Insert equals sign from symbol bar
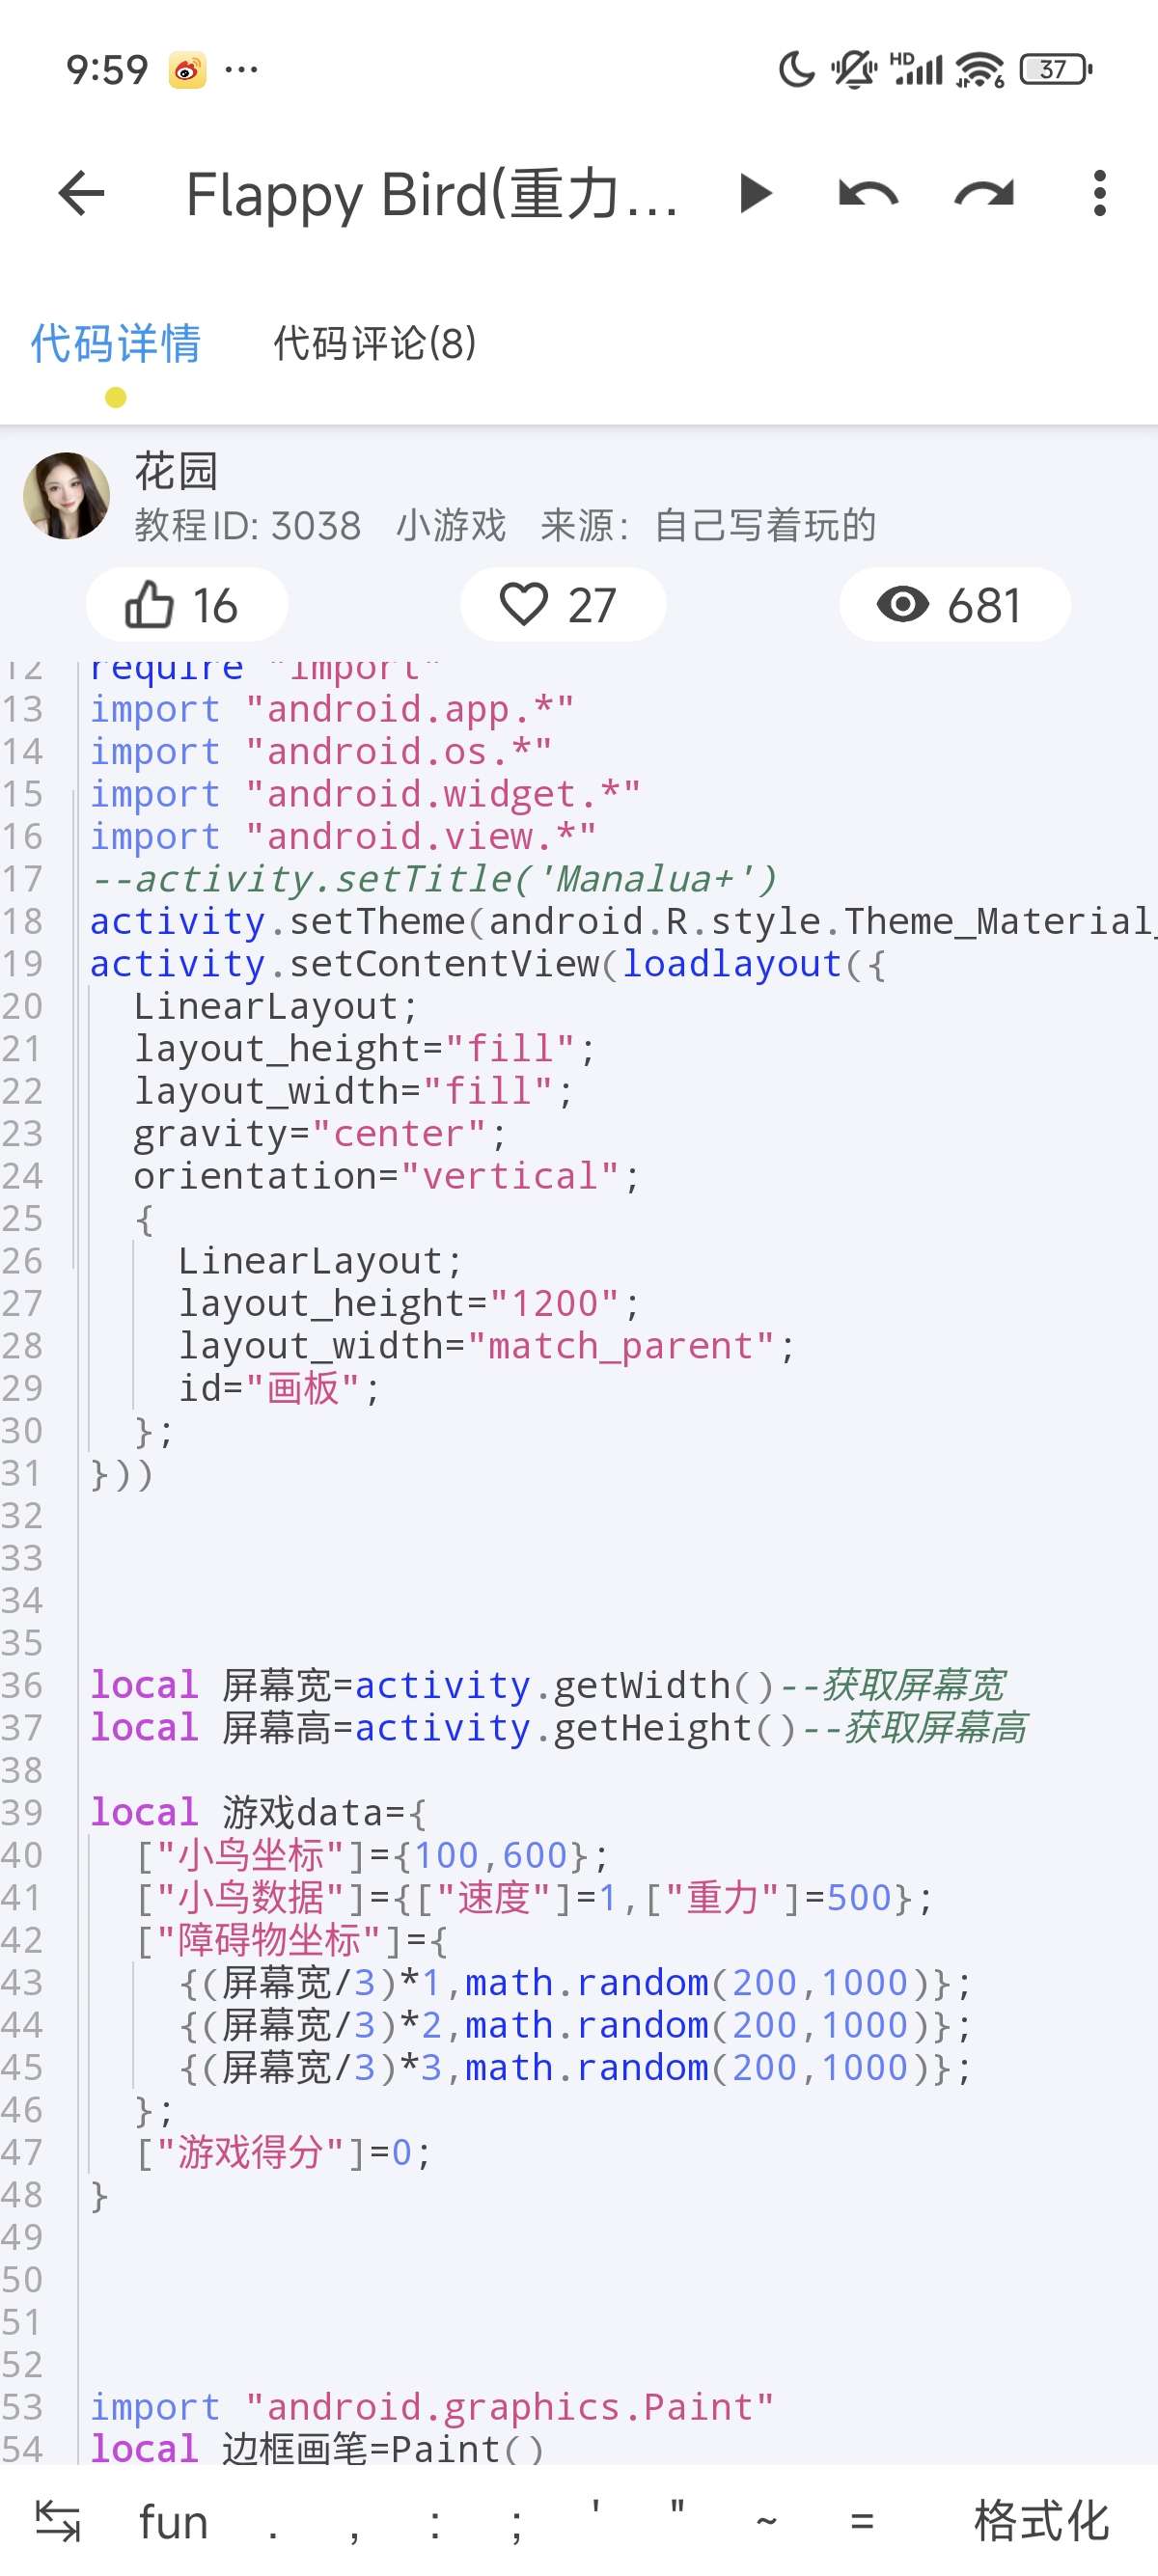This screenshot has width=1158, height=2576. tap(862, 2522)
